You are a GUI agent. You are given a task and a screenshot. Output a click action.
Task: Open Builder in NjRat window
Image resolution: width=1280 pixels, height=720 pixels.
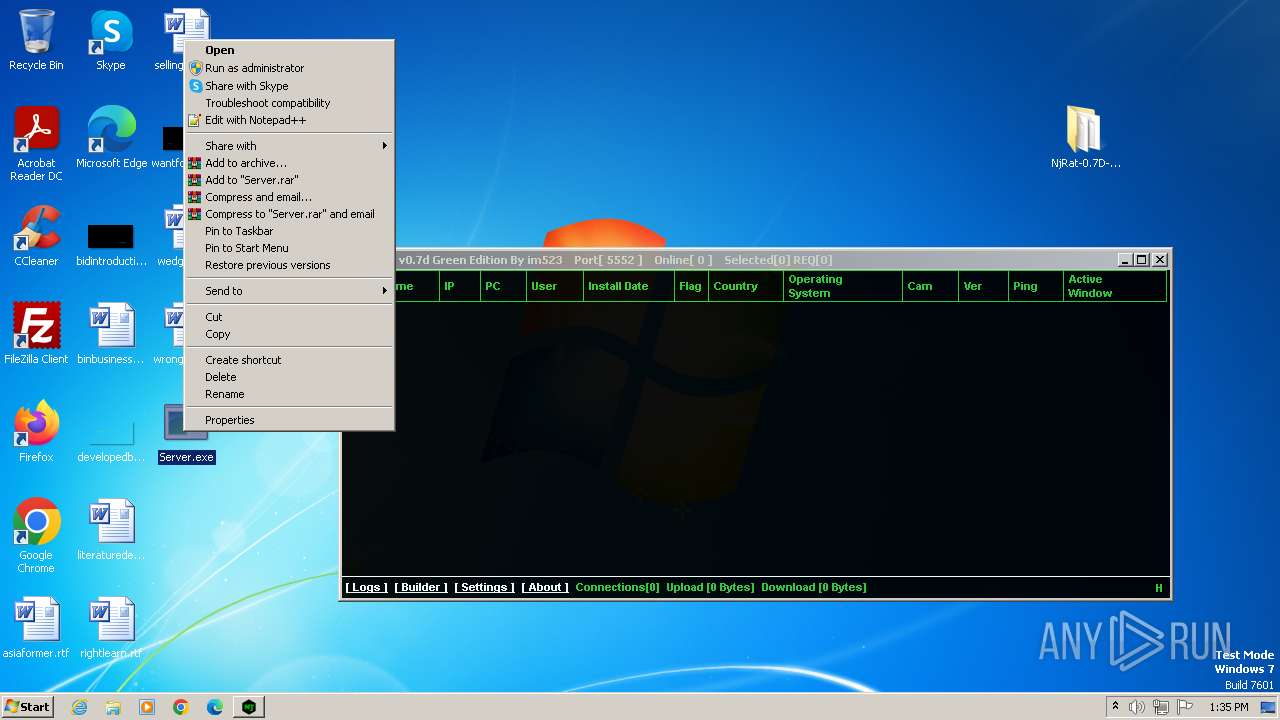tap(421, 587)
